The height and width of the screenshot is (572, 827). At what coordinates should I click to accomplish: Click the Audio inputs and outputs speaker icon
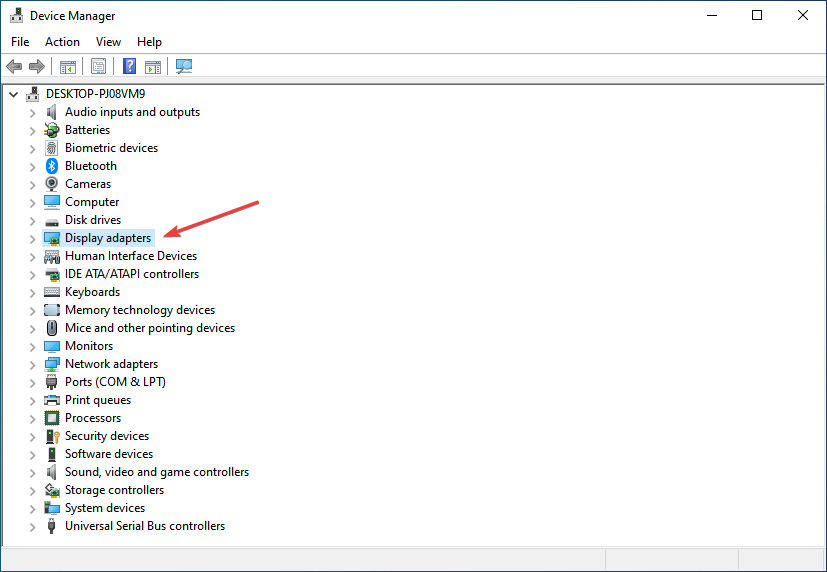[x=52, y=112]
